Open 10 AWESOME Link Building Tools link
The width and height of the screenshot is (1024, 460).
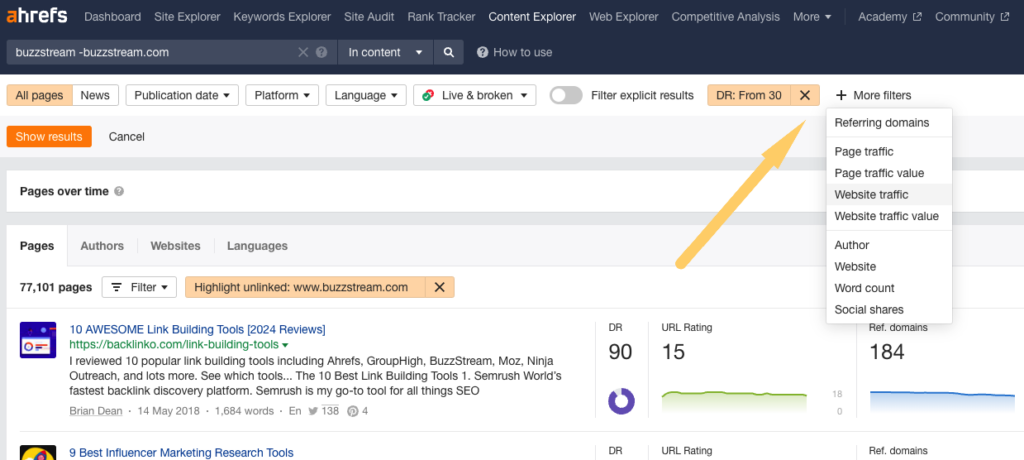click(197, 329)
